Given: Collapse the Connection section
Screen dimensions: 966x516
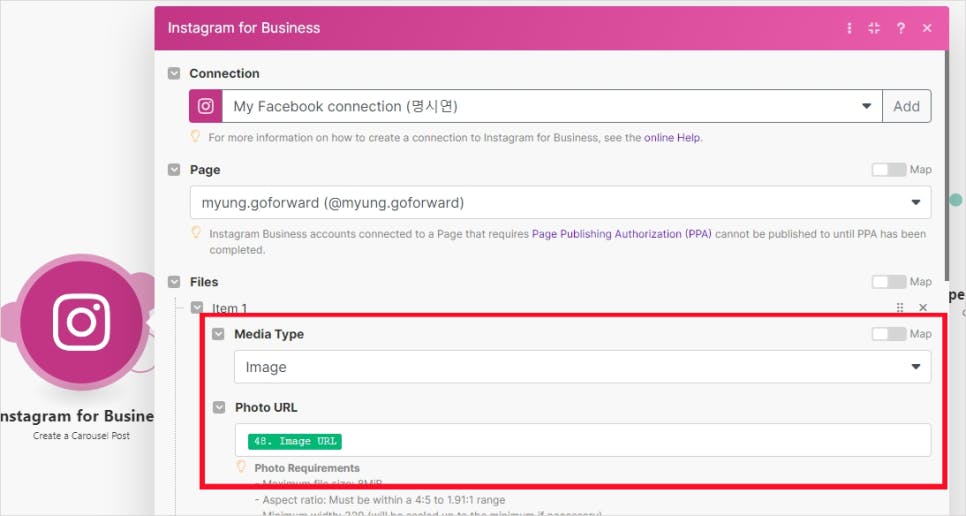Looking at the screenshot, I should 174,73.
